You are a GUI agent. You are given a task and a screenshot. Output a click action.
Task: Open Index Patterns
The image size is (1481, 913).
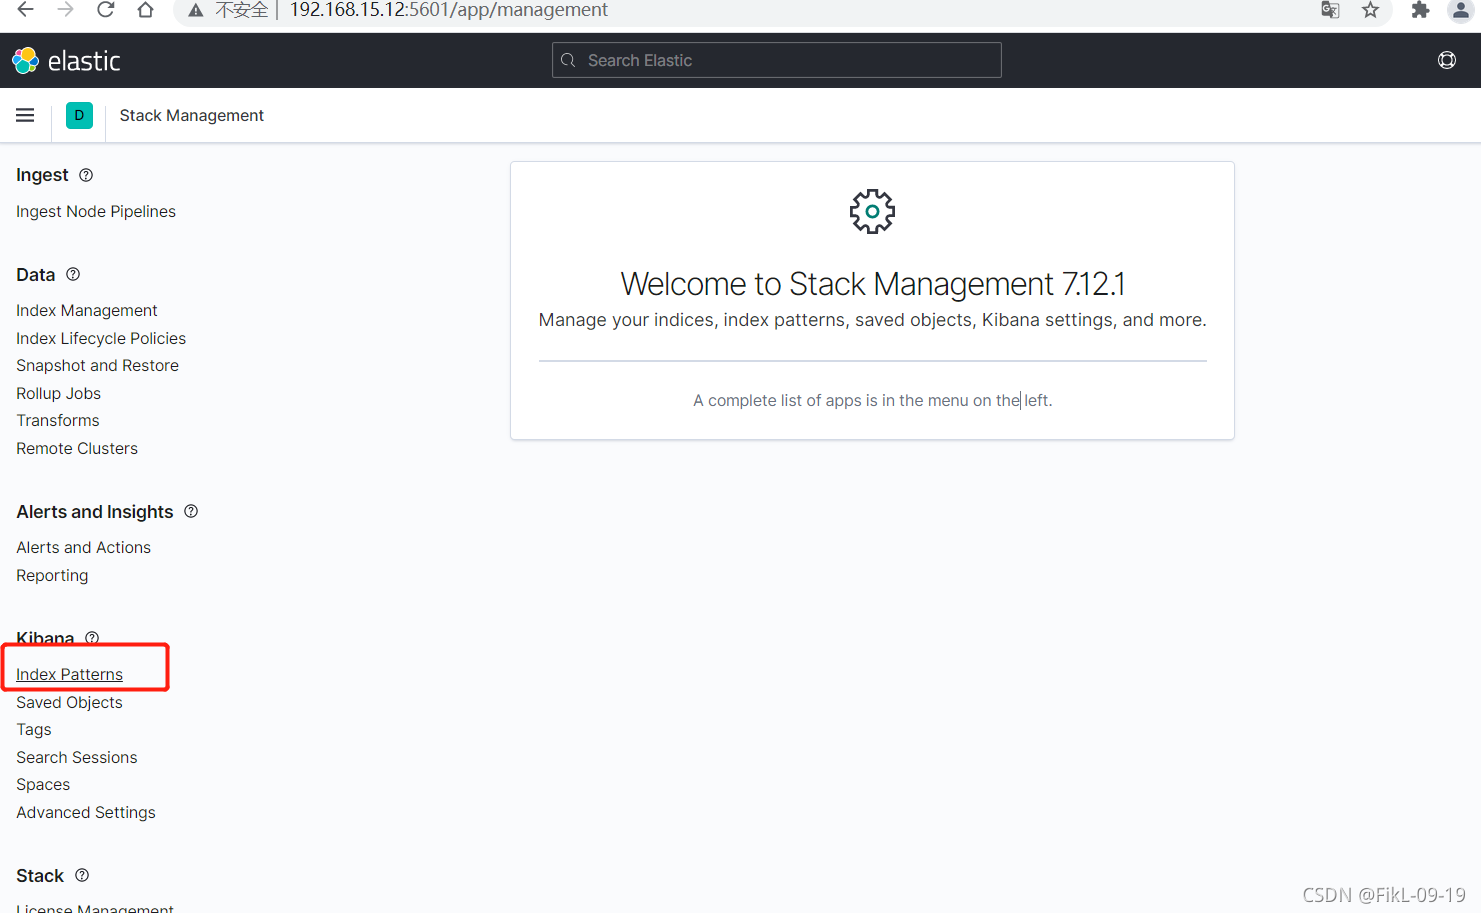pyautogui.click(x=69, y=674)
